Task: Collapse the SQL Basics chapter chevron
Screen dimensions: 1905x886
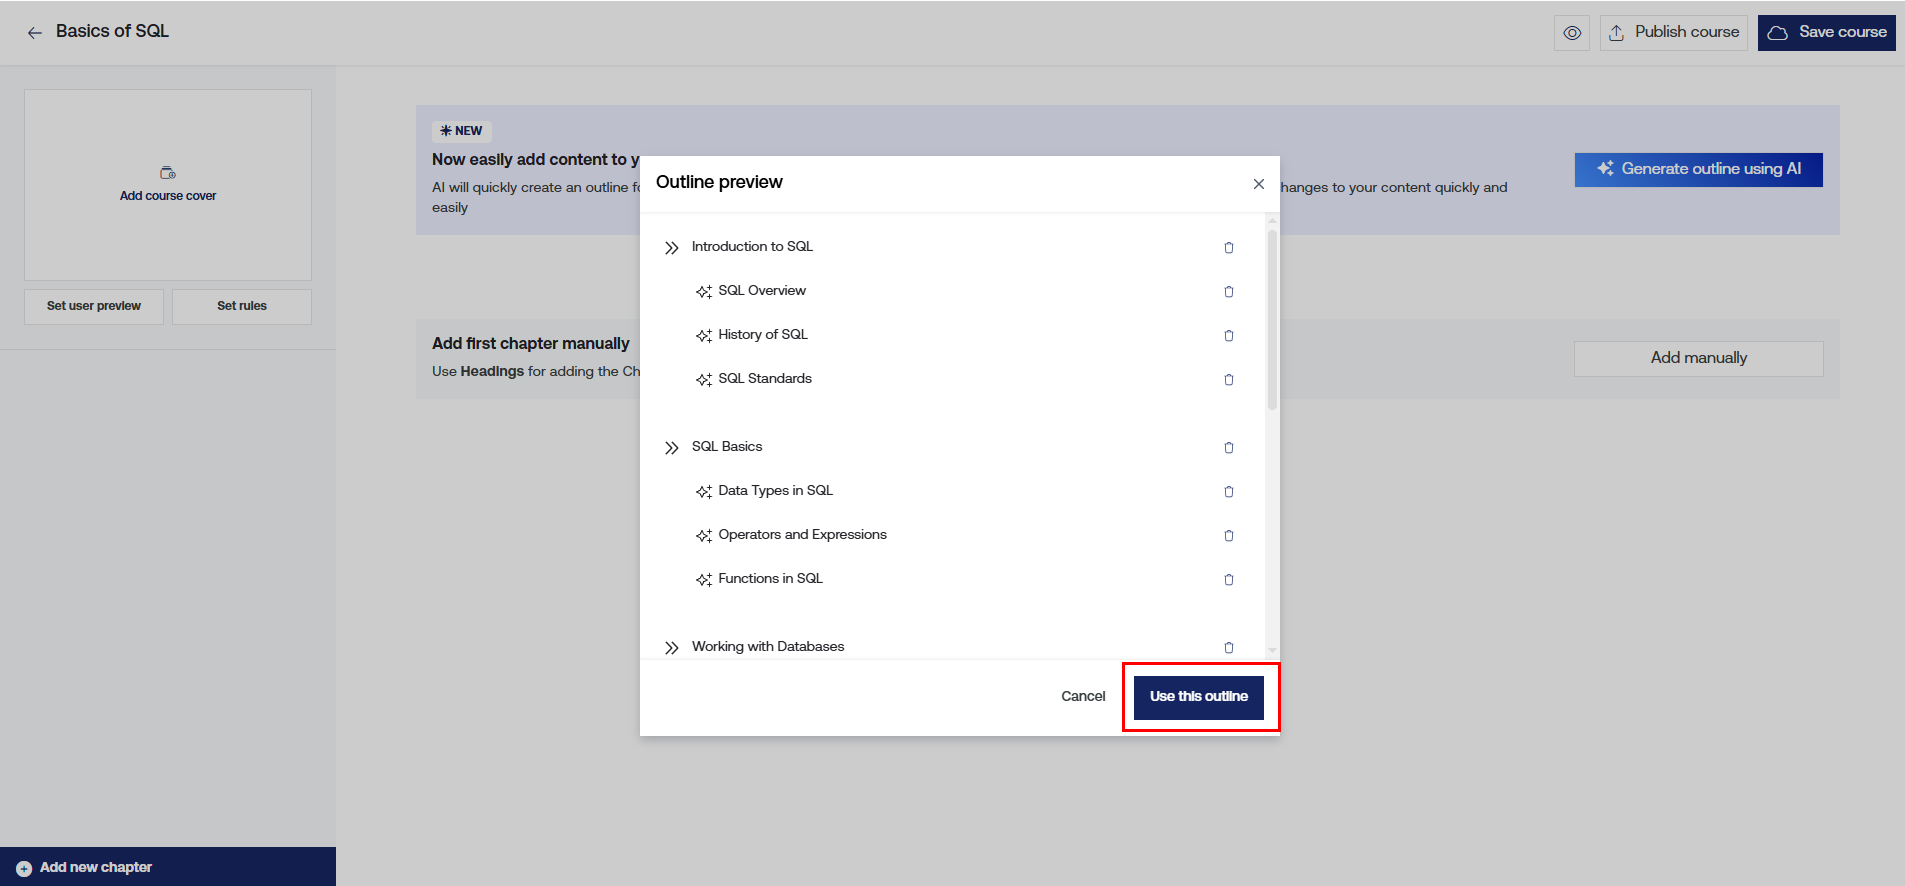Action: (671, 448)
